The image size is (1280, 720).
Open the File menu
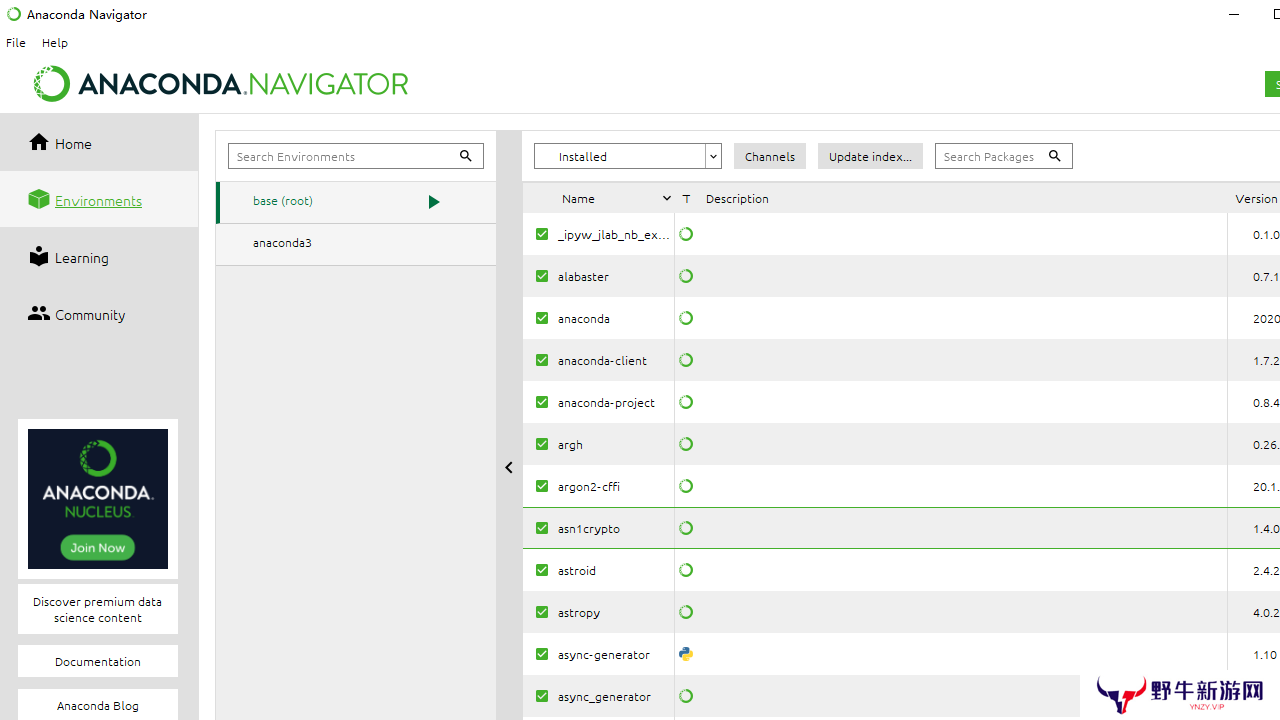coord(16,43)
